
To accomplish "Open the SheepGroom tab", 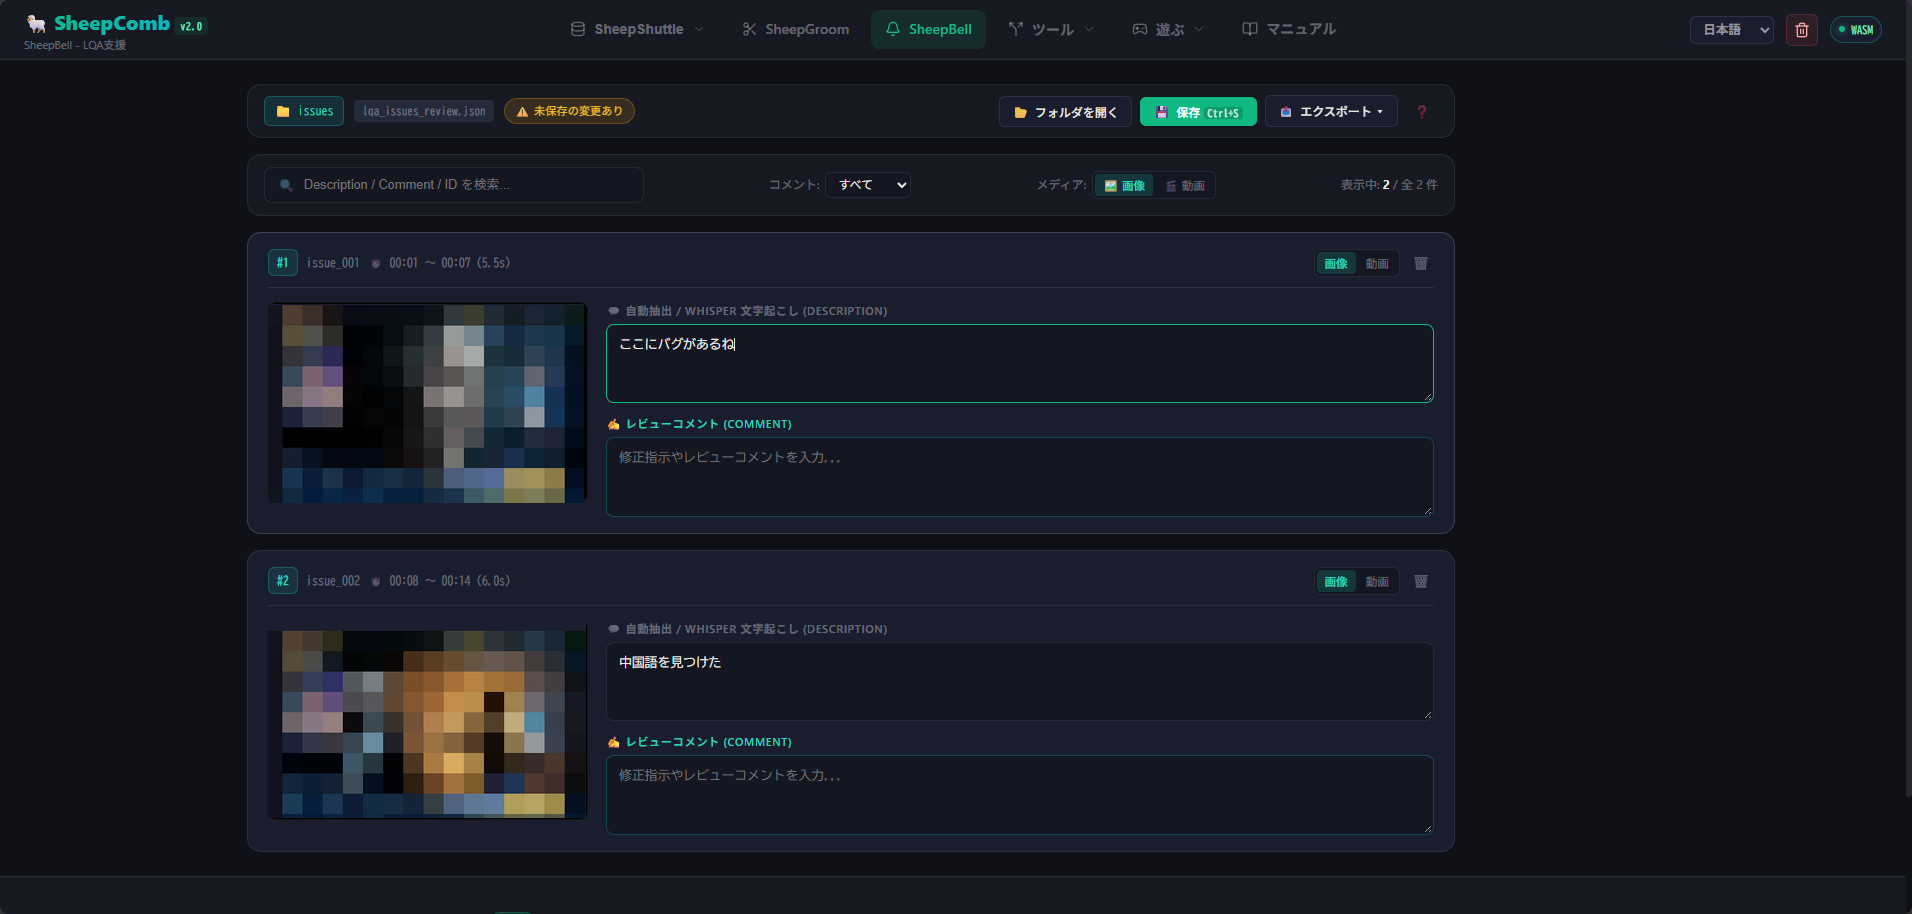I will (795, 29).
